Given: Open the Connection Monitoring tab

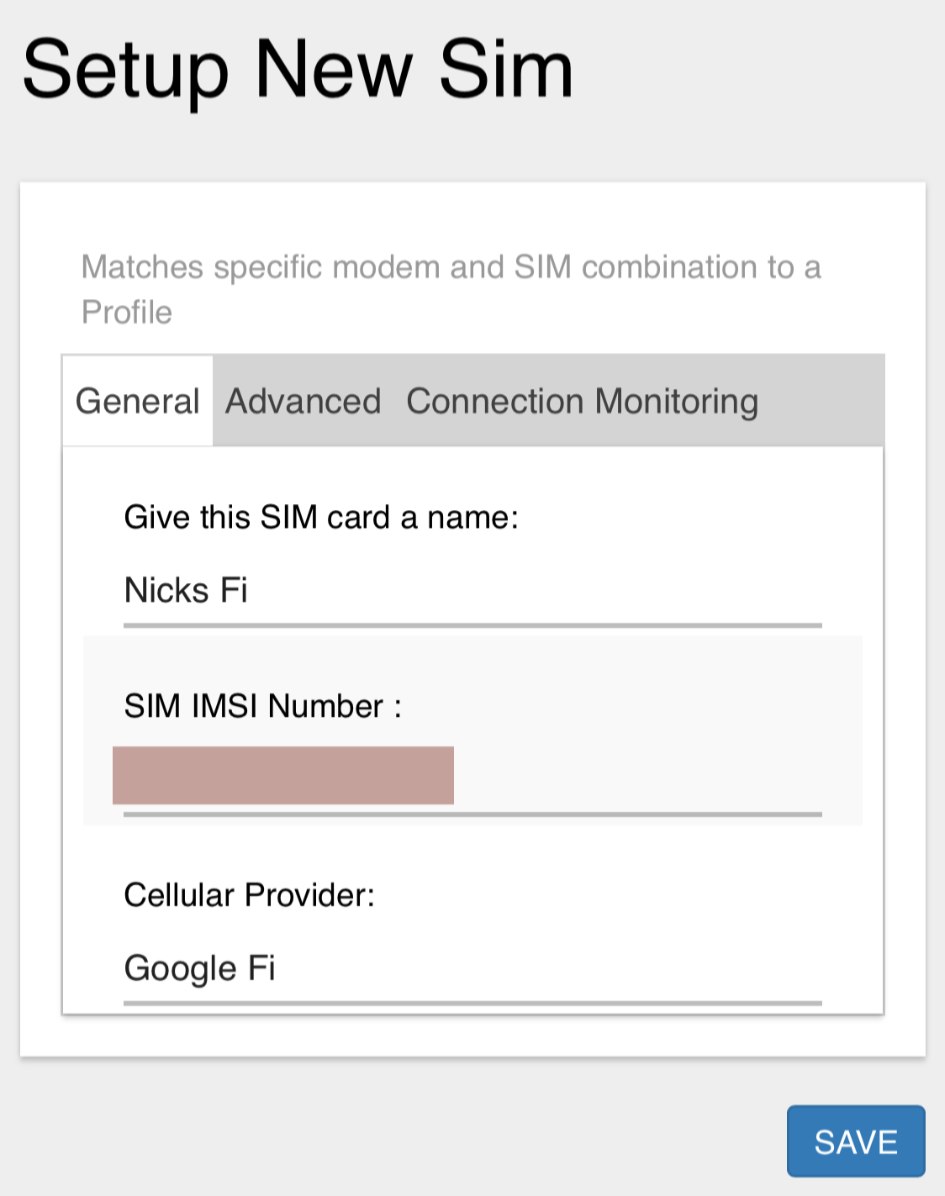Looking at the screenshot, I should (x=581, y=401).
